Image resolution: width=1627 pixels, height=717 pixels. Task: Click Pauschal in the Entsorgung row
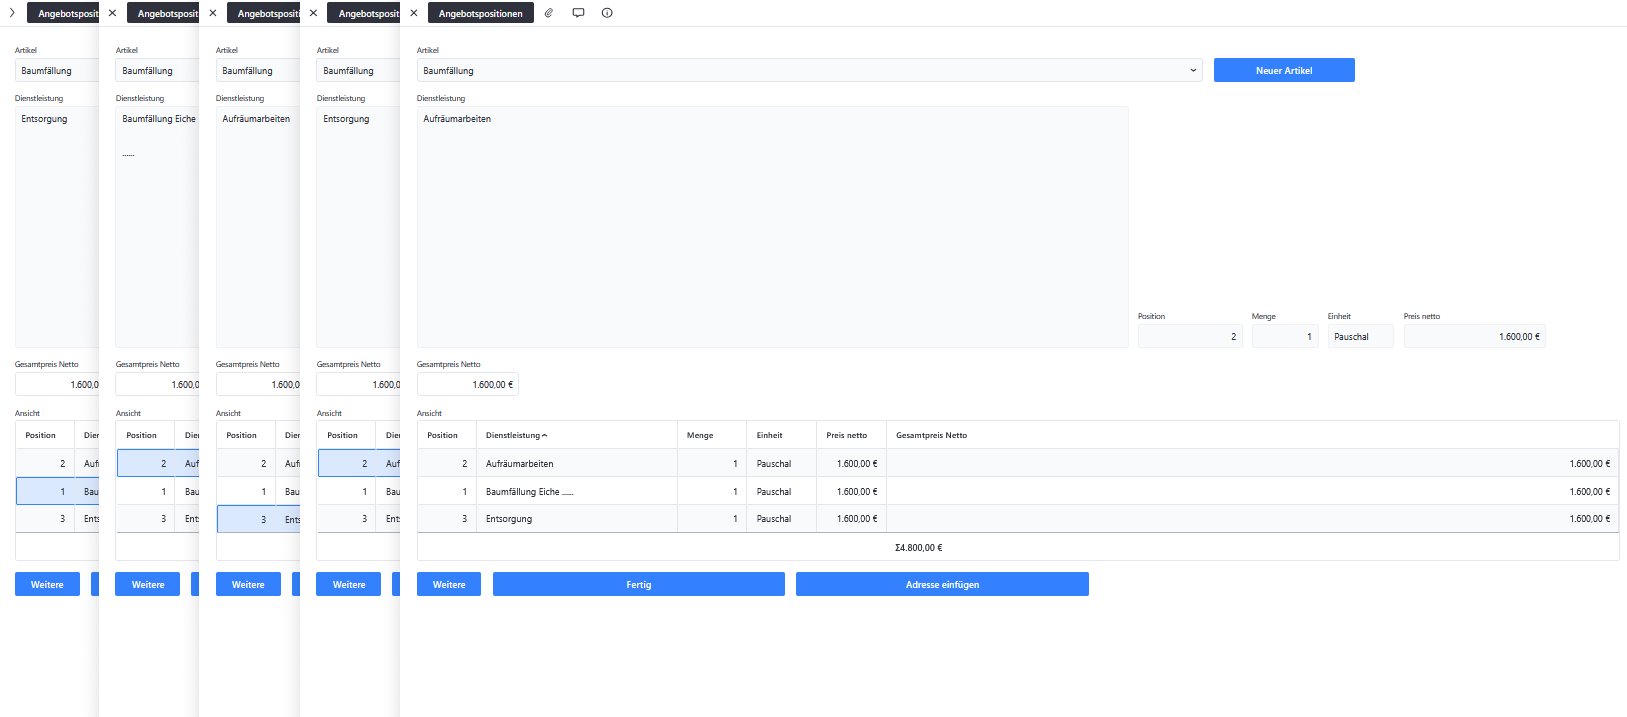pyautogui.click(x=773, y=518)
